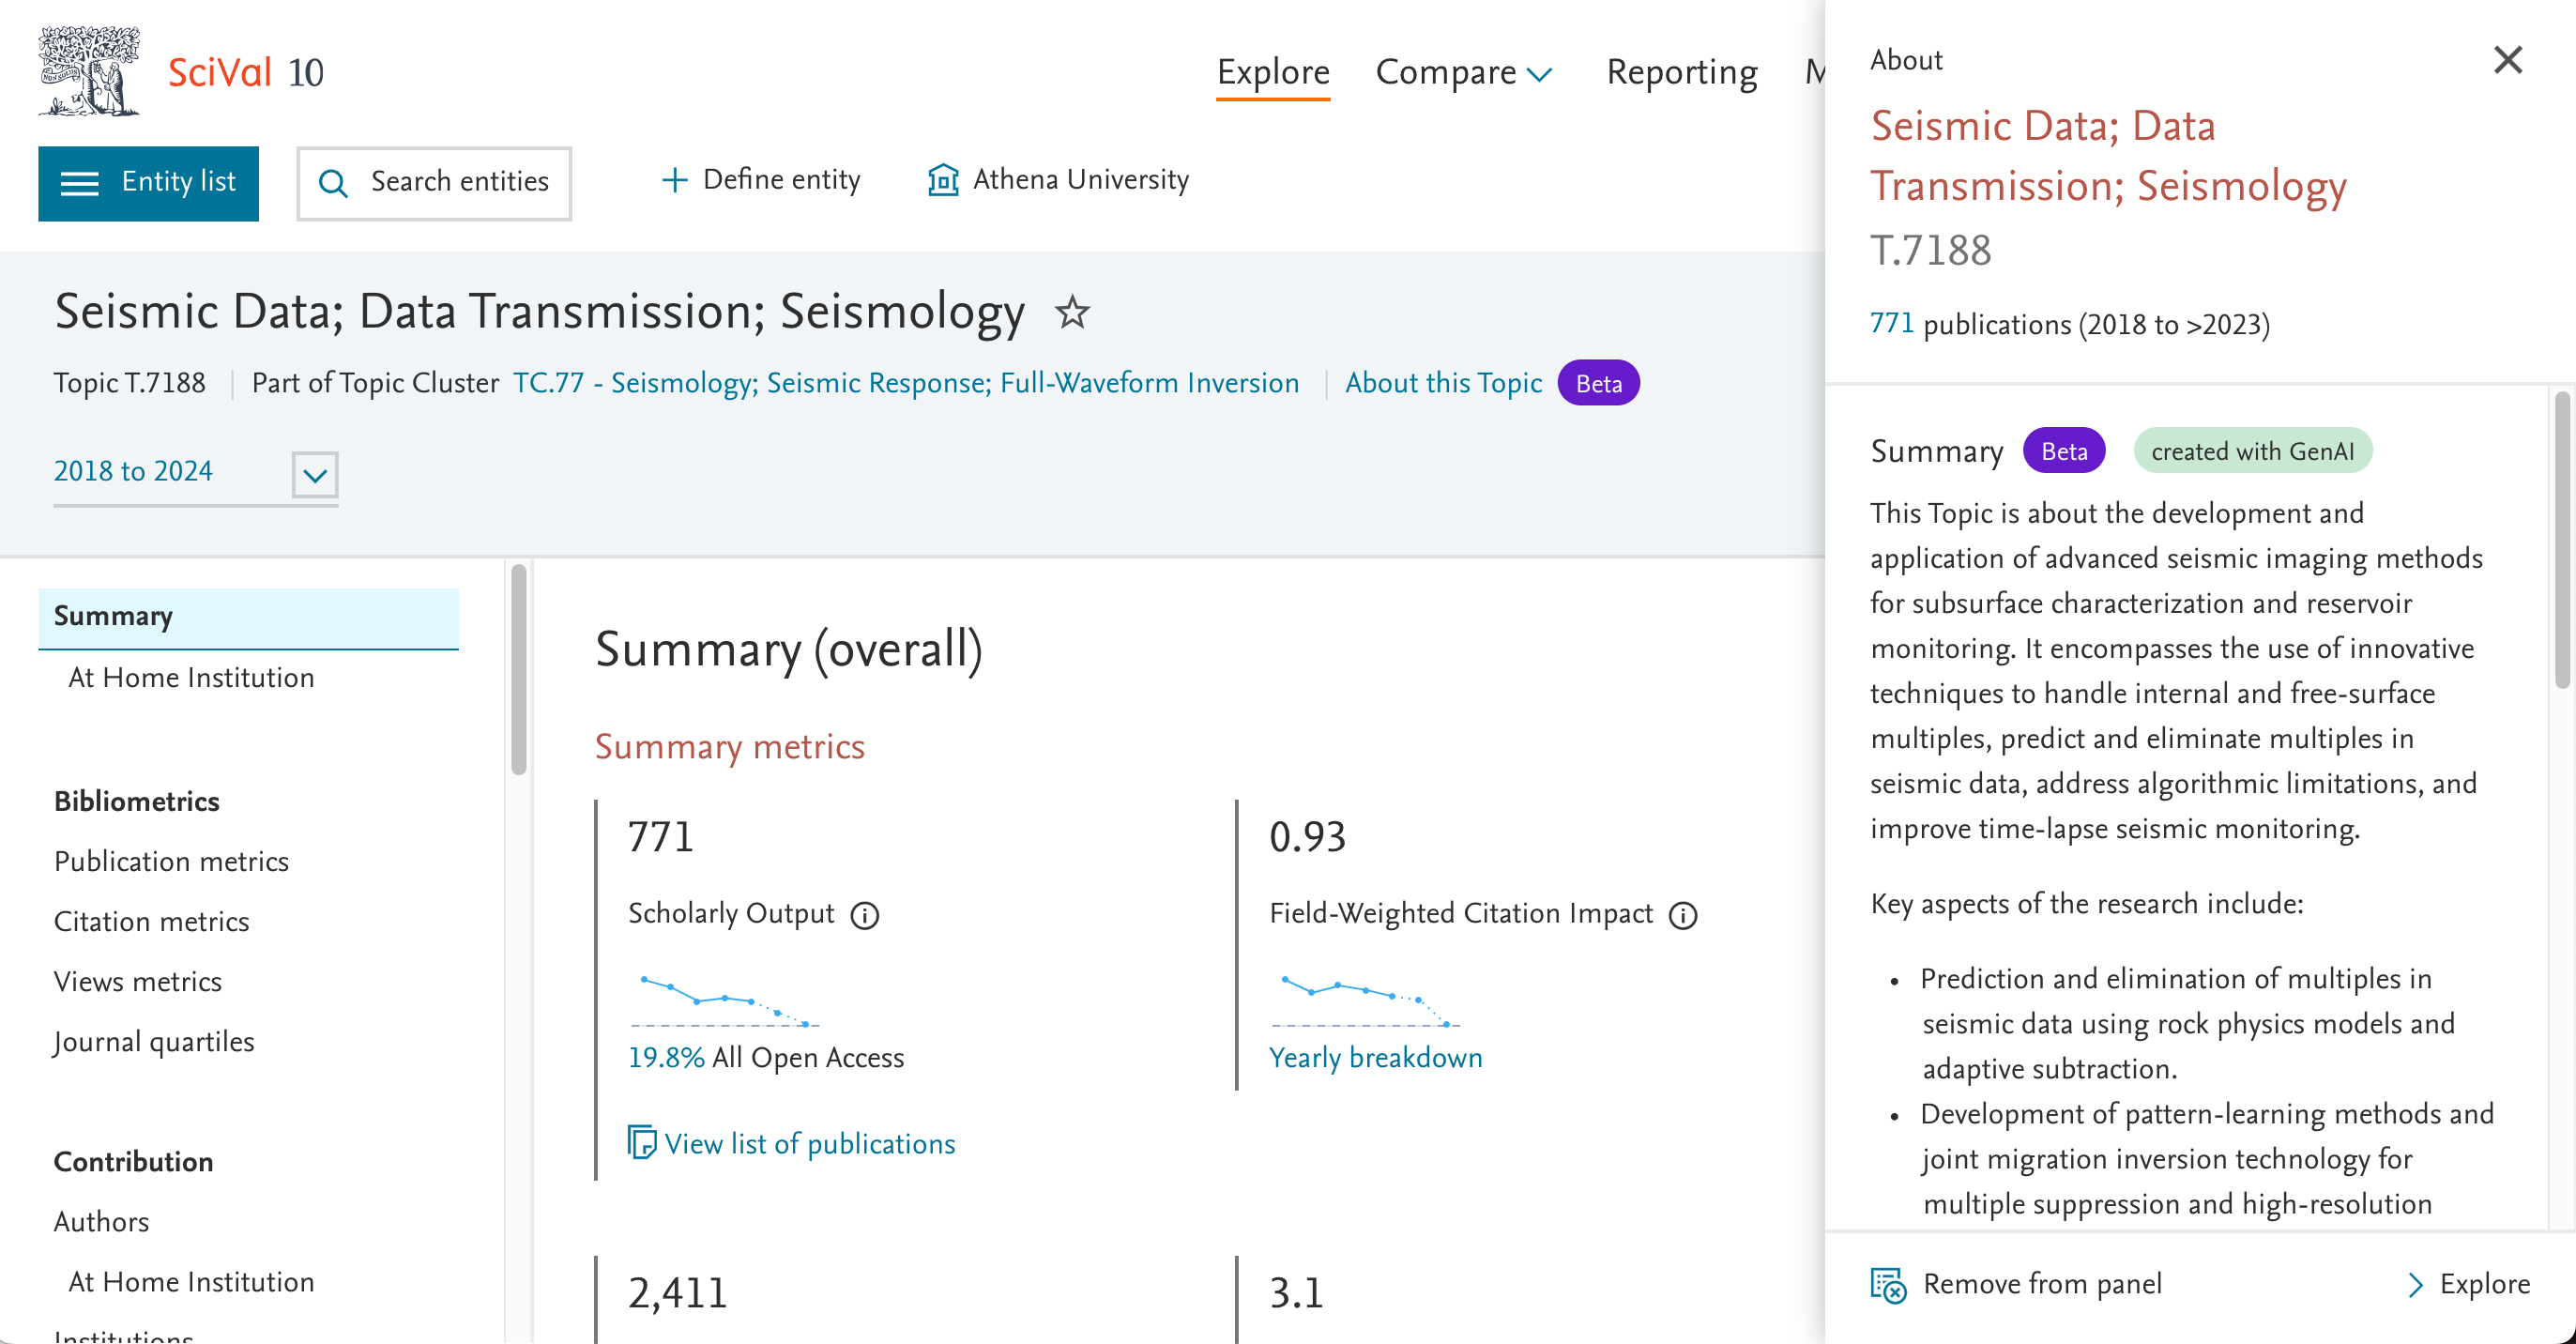Click About this Topic link
Viewport: 2576px width, 1344px height.
(x=1442, y=383)
